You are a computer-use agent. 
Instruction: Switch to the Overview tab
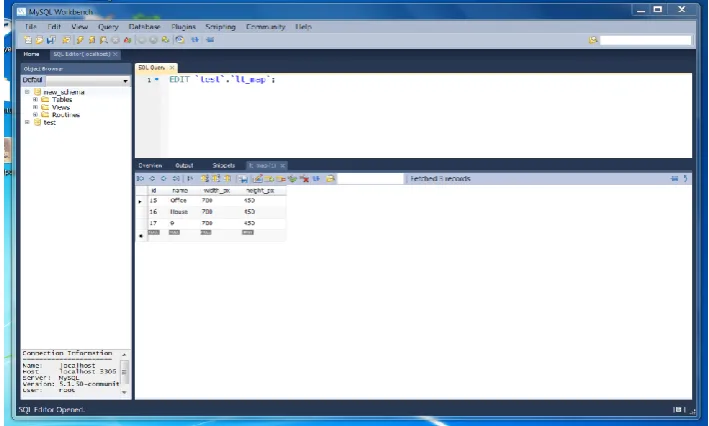pyautogui.click(x=150, y=166)
